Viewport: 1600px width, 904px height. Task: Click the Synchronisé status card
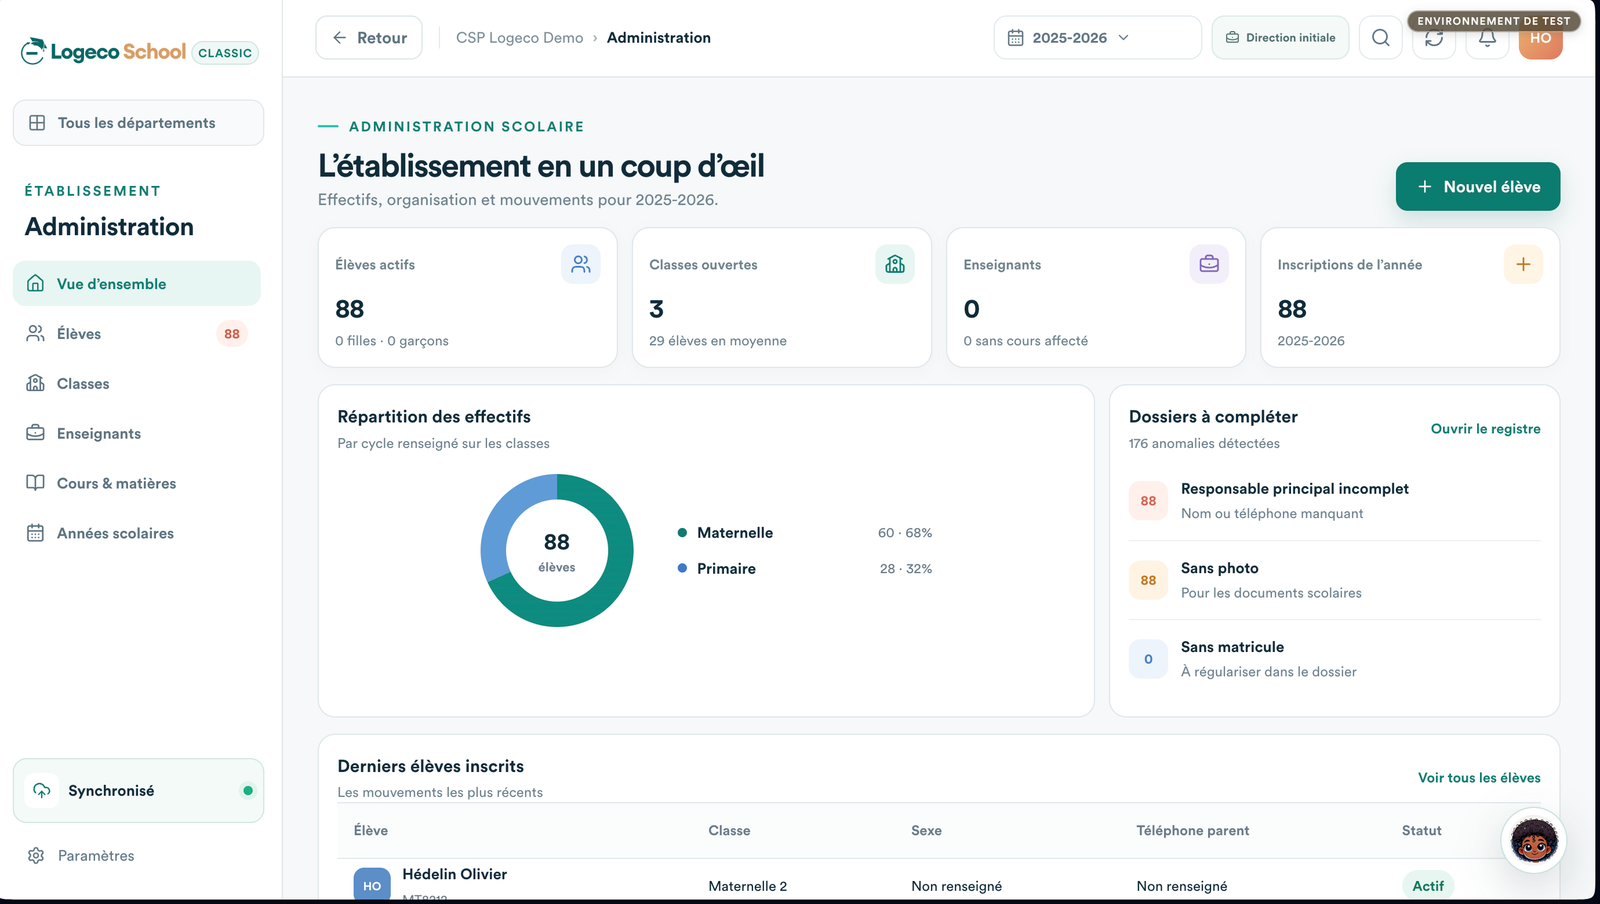138,790
